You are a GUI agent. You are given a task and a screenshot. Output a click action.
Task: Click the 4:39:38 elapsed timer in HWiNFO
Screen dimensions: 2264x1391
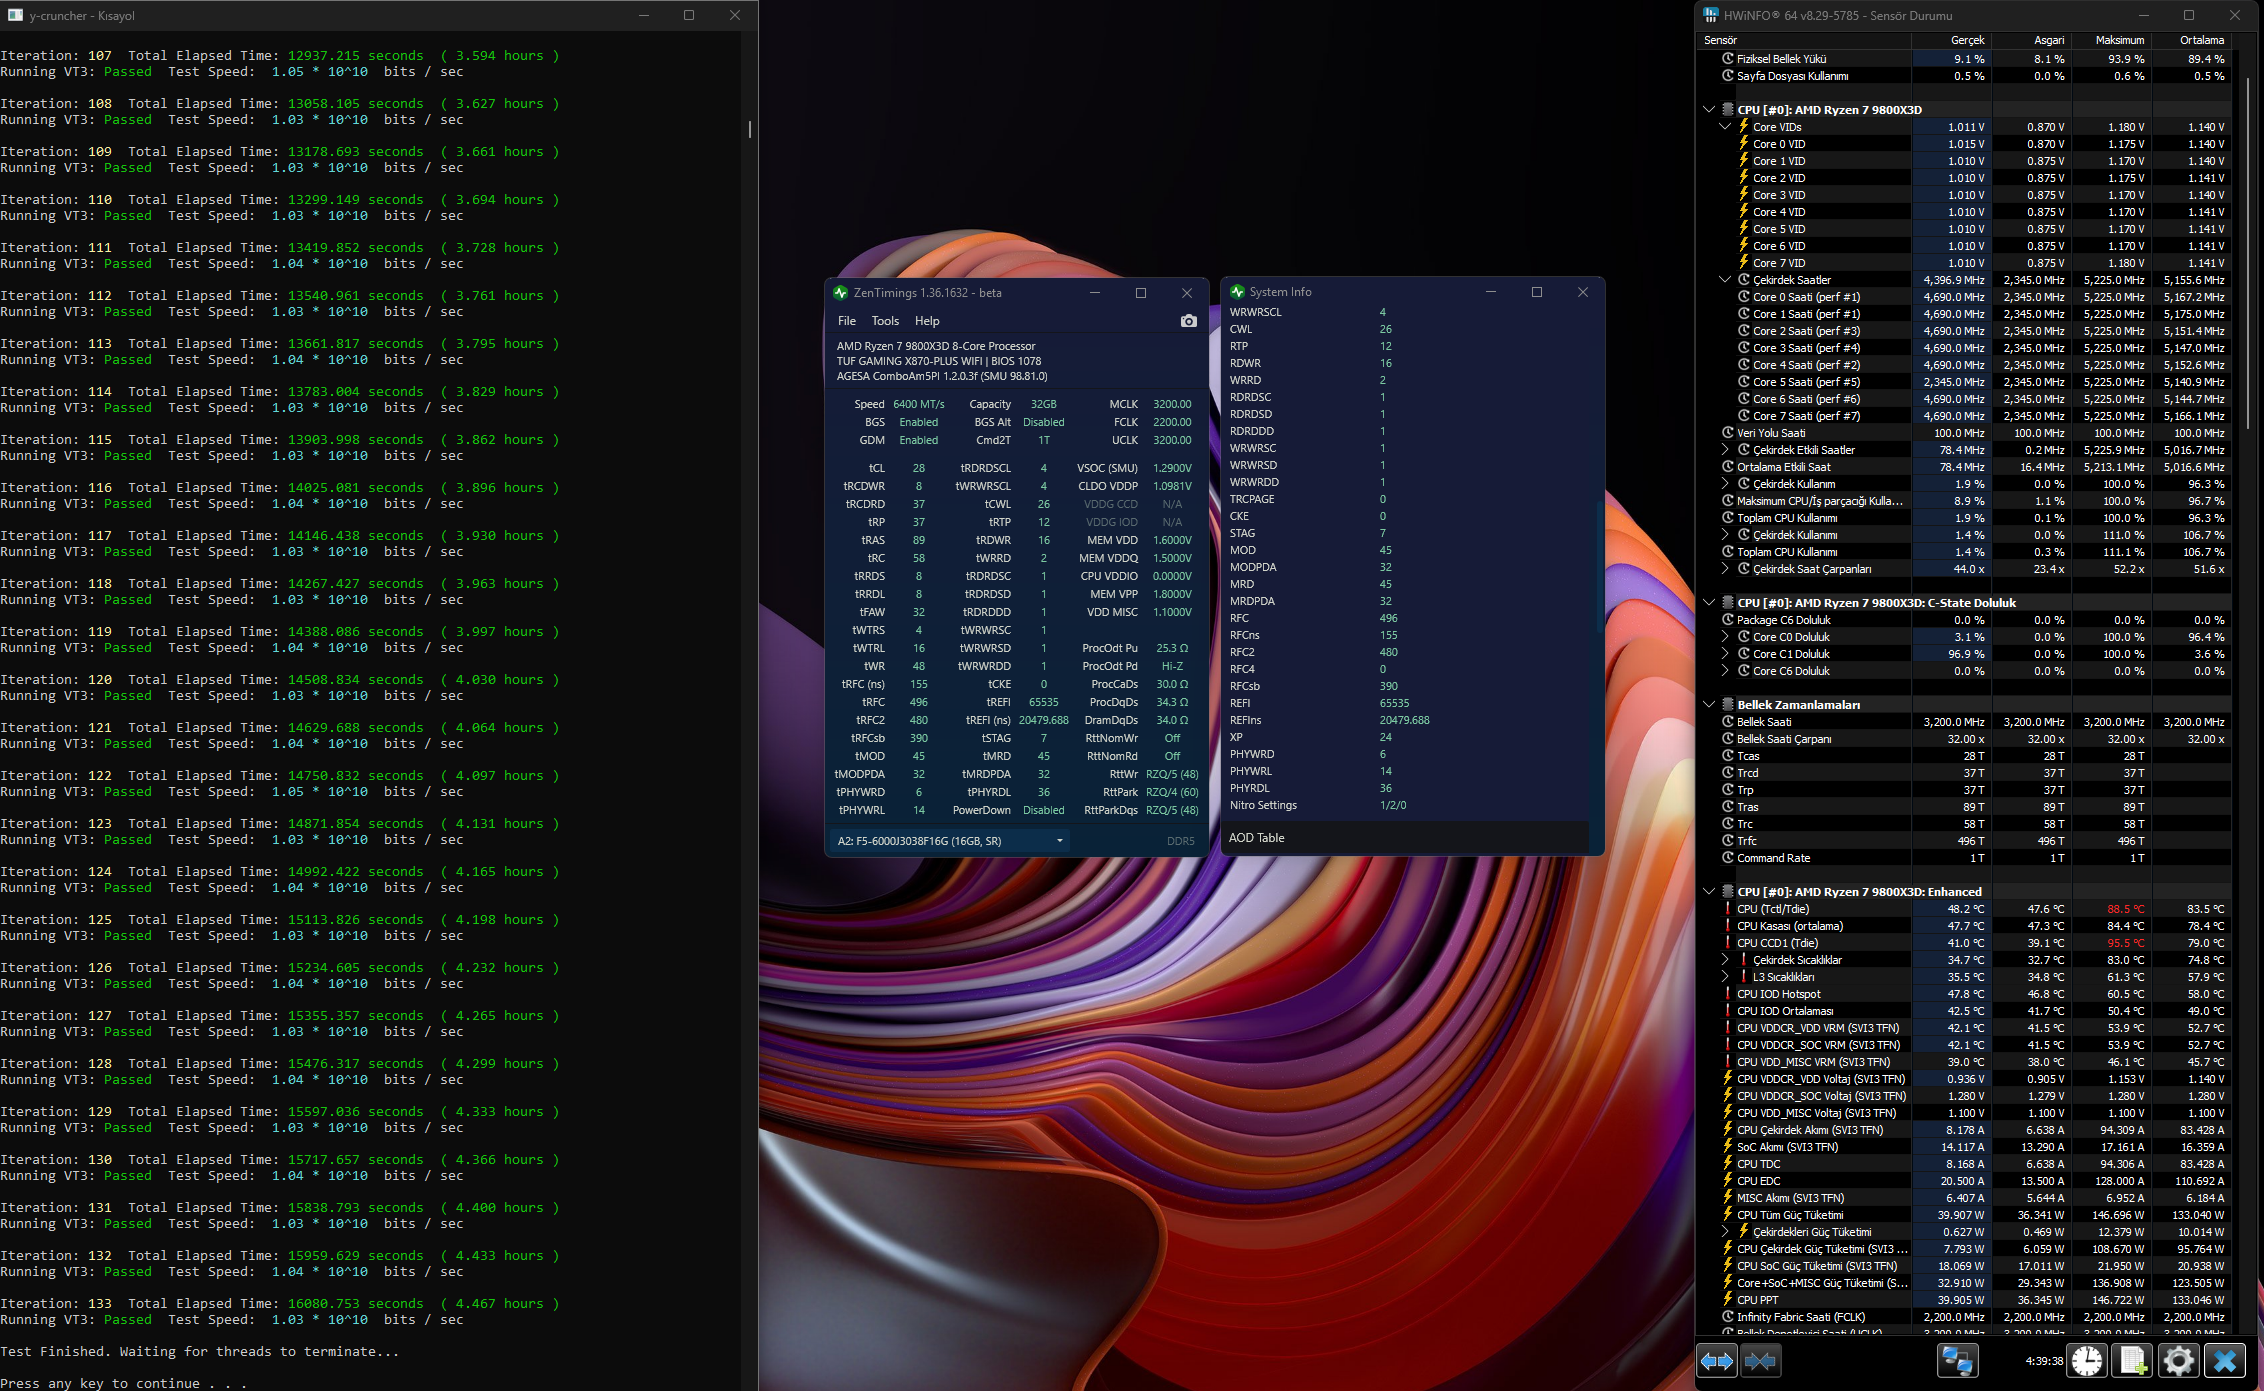pos(2044,1361)
